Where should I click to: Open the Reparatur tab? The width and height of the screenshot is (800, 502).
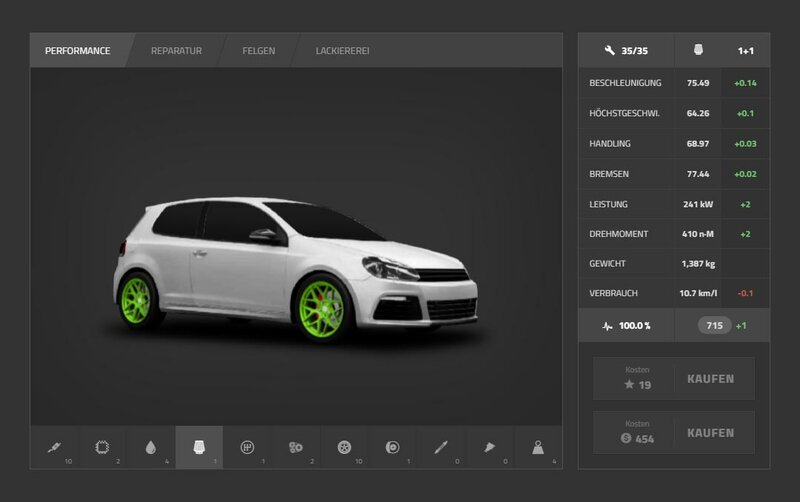click(x=176, y=50)
